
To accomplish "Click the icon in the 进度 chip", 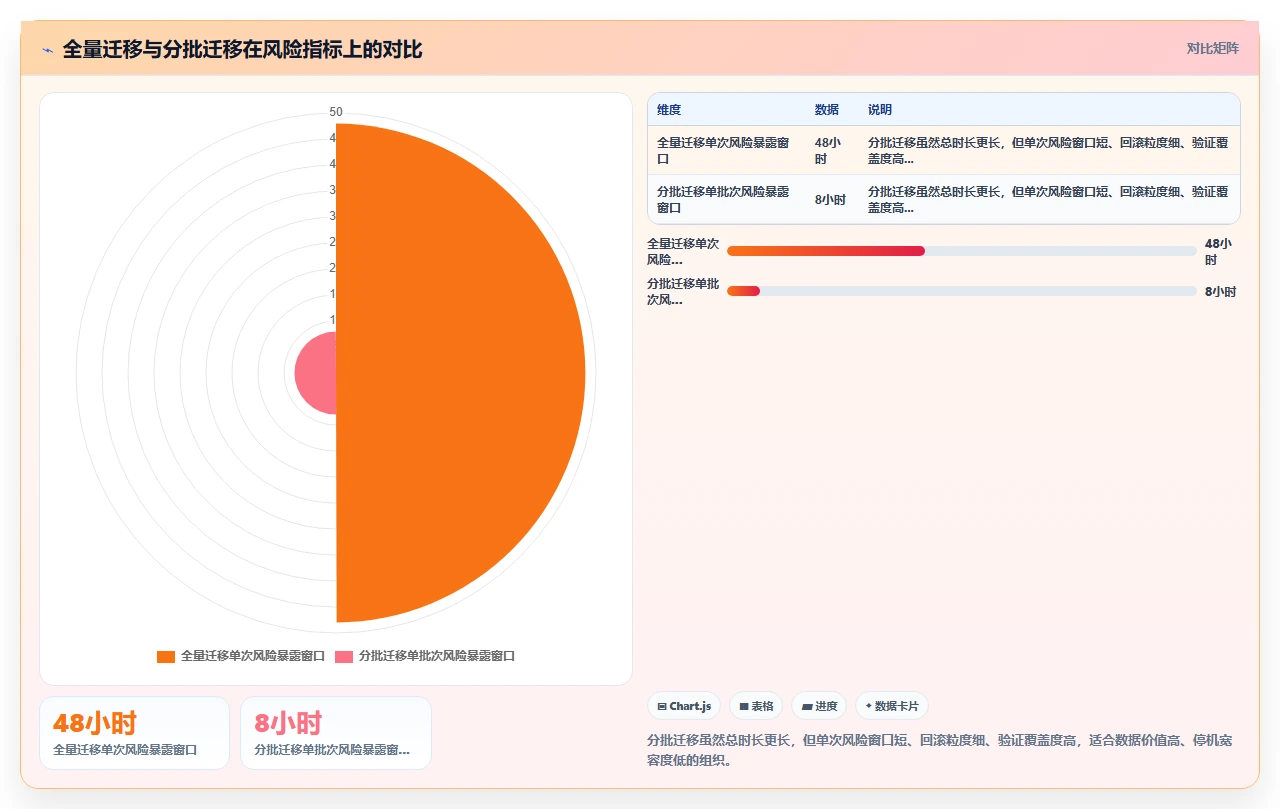I will point(807,706).
